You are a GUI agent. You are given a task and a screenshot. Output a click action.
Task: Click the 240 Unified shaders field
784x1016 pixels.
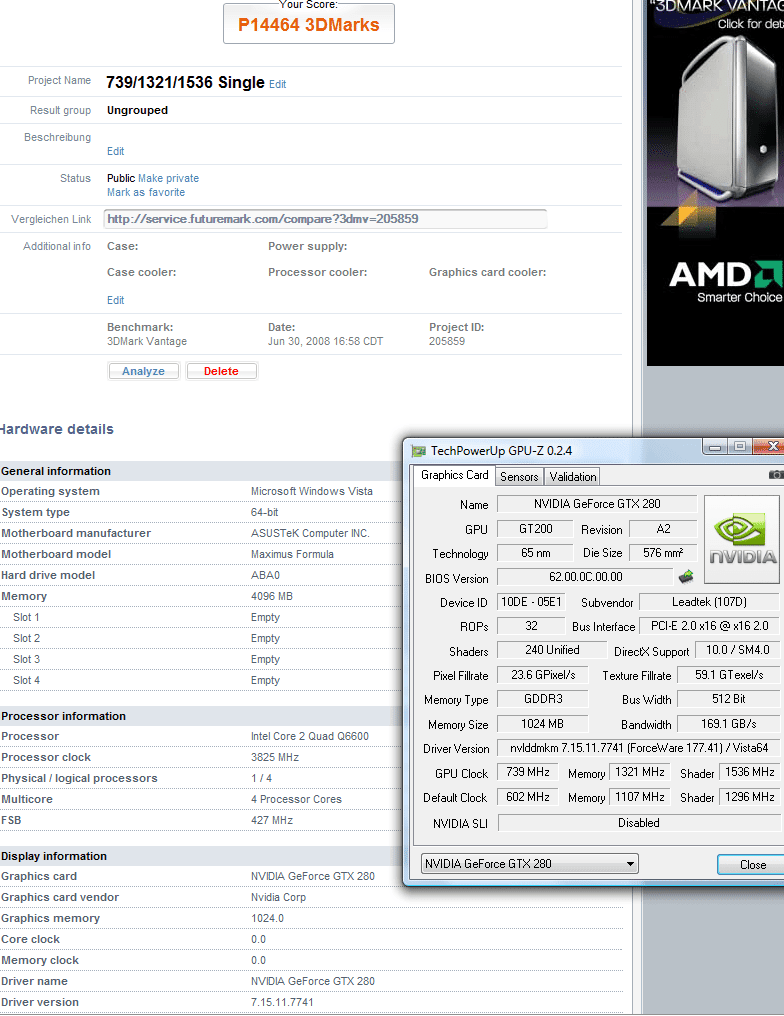(552, 650)
